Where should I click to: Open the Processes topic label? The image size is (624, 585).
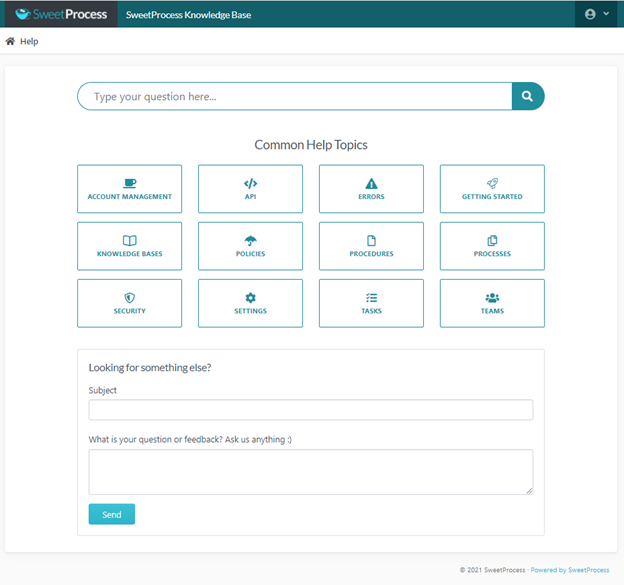click(492, 254)
